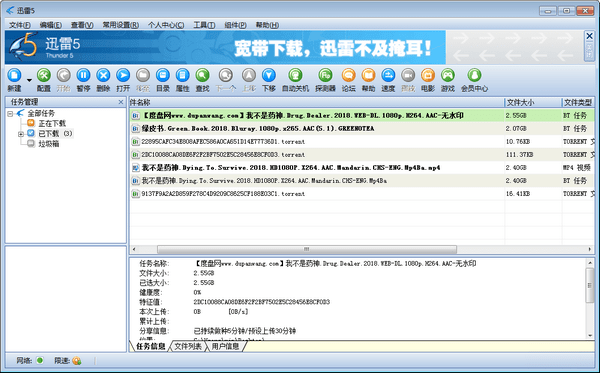Screen dimensions: 600x373
Task: Click the horizontal scrollbar of the task list
Action: pyautogui.click(x=307, y=249)
